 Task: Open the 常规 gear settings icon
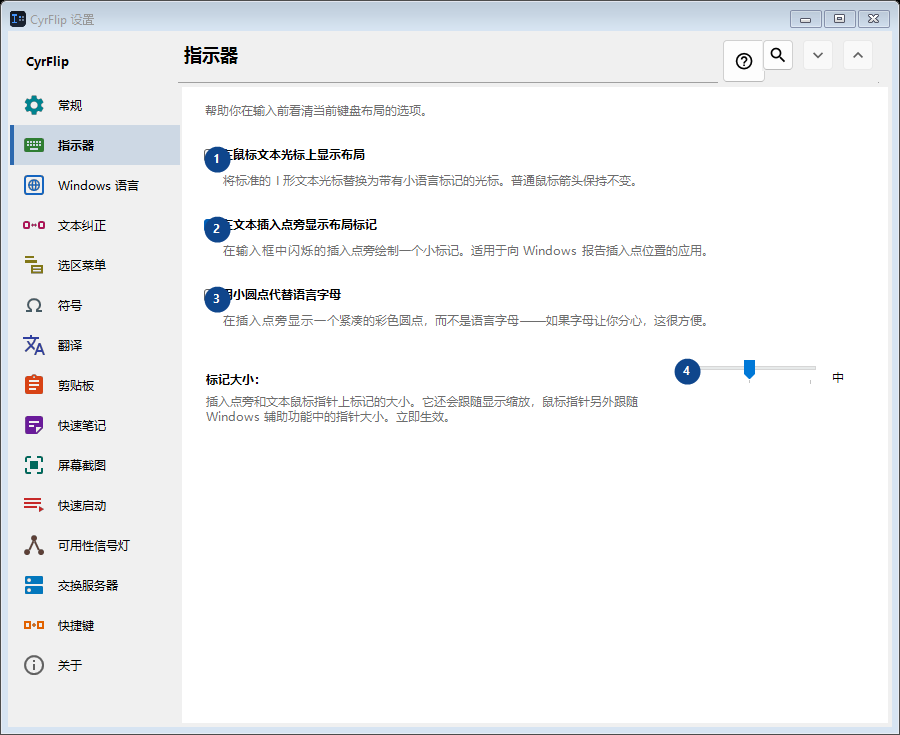(34, 105)
